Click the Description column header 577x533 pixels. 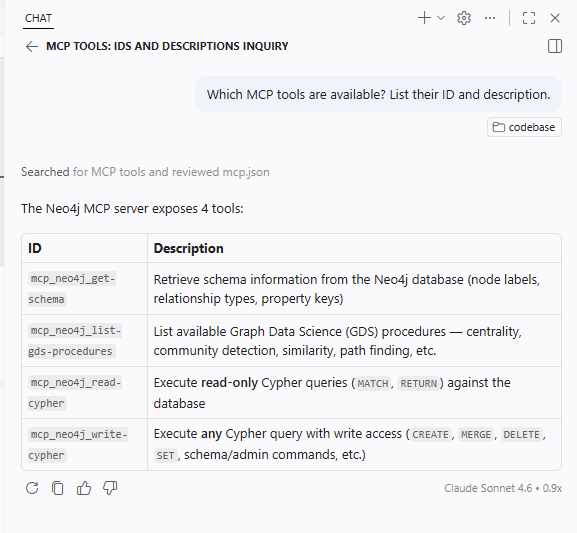click(354, 248)
